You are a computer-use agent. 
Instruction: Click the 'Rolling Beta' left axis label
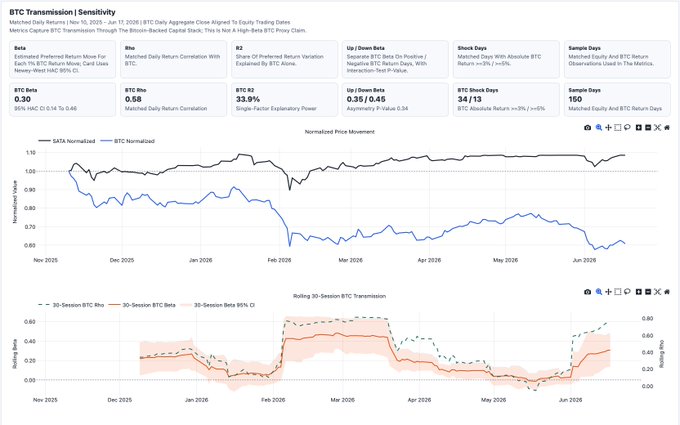(15, 354)
